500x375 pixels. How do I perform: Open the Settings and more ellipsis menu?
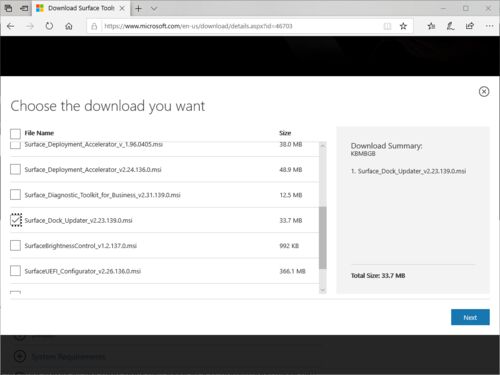pyautogui.click(x=489, y=26)
